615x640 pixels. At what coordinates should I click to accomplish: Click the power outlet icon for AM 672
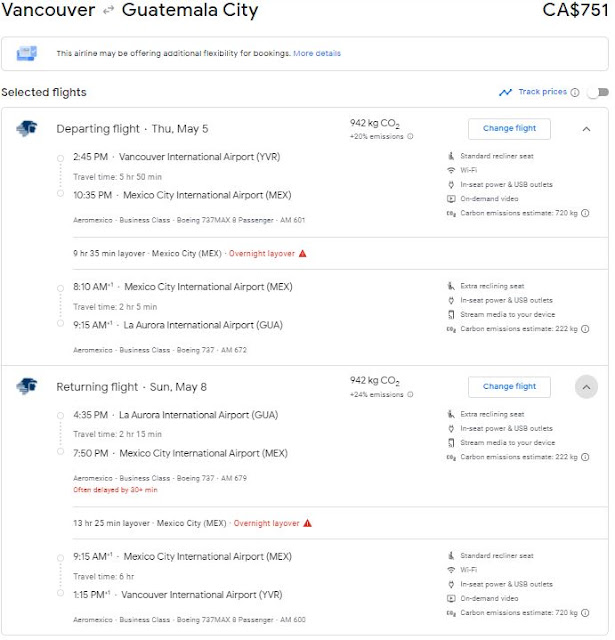451,300
